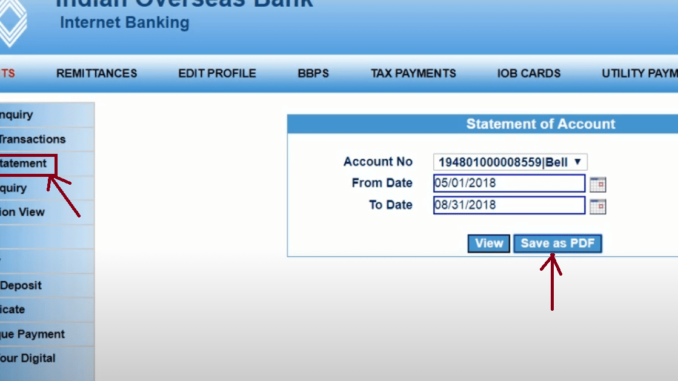Image resolution: width=678 pixels, height=381 pixels.
Task: Open the sidebar item ending in 'que Payment'
Action: tap(47, 334)
